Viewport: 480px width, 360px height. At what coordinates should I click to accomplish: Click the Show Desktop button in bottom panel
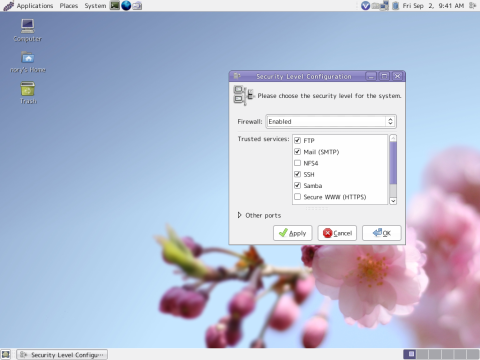[6, 354]
